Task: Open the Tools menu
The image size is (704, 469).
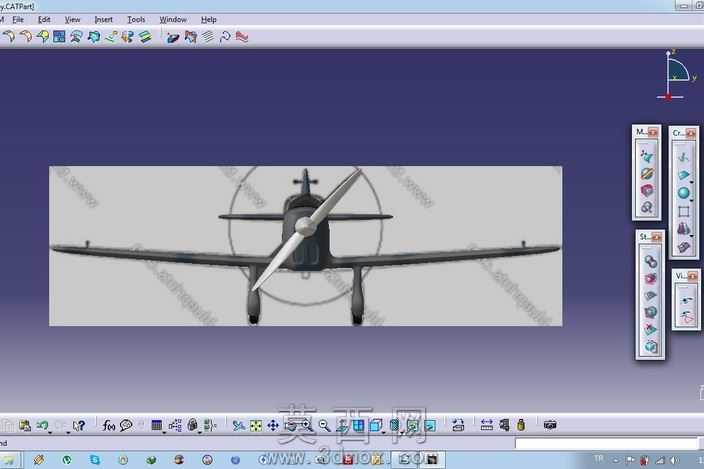Action: tap(136, 20)
